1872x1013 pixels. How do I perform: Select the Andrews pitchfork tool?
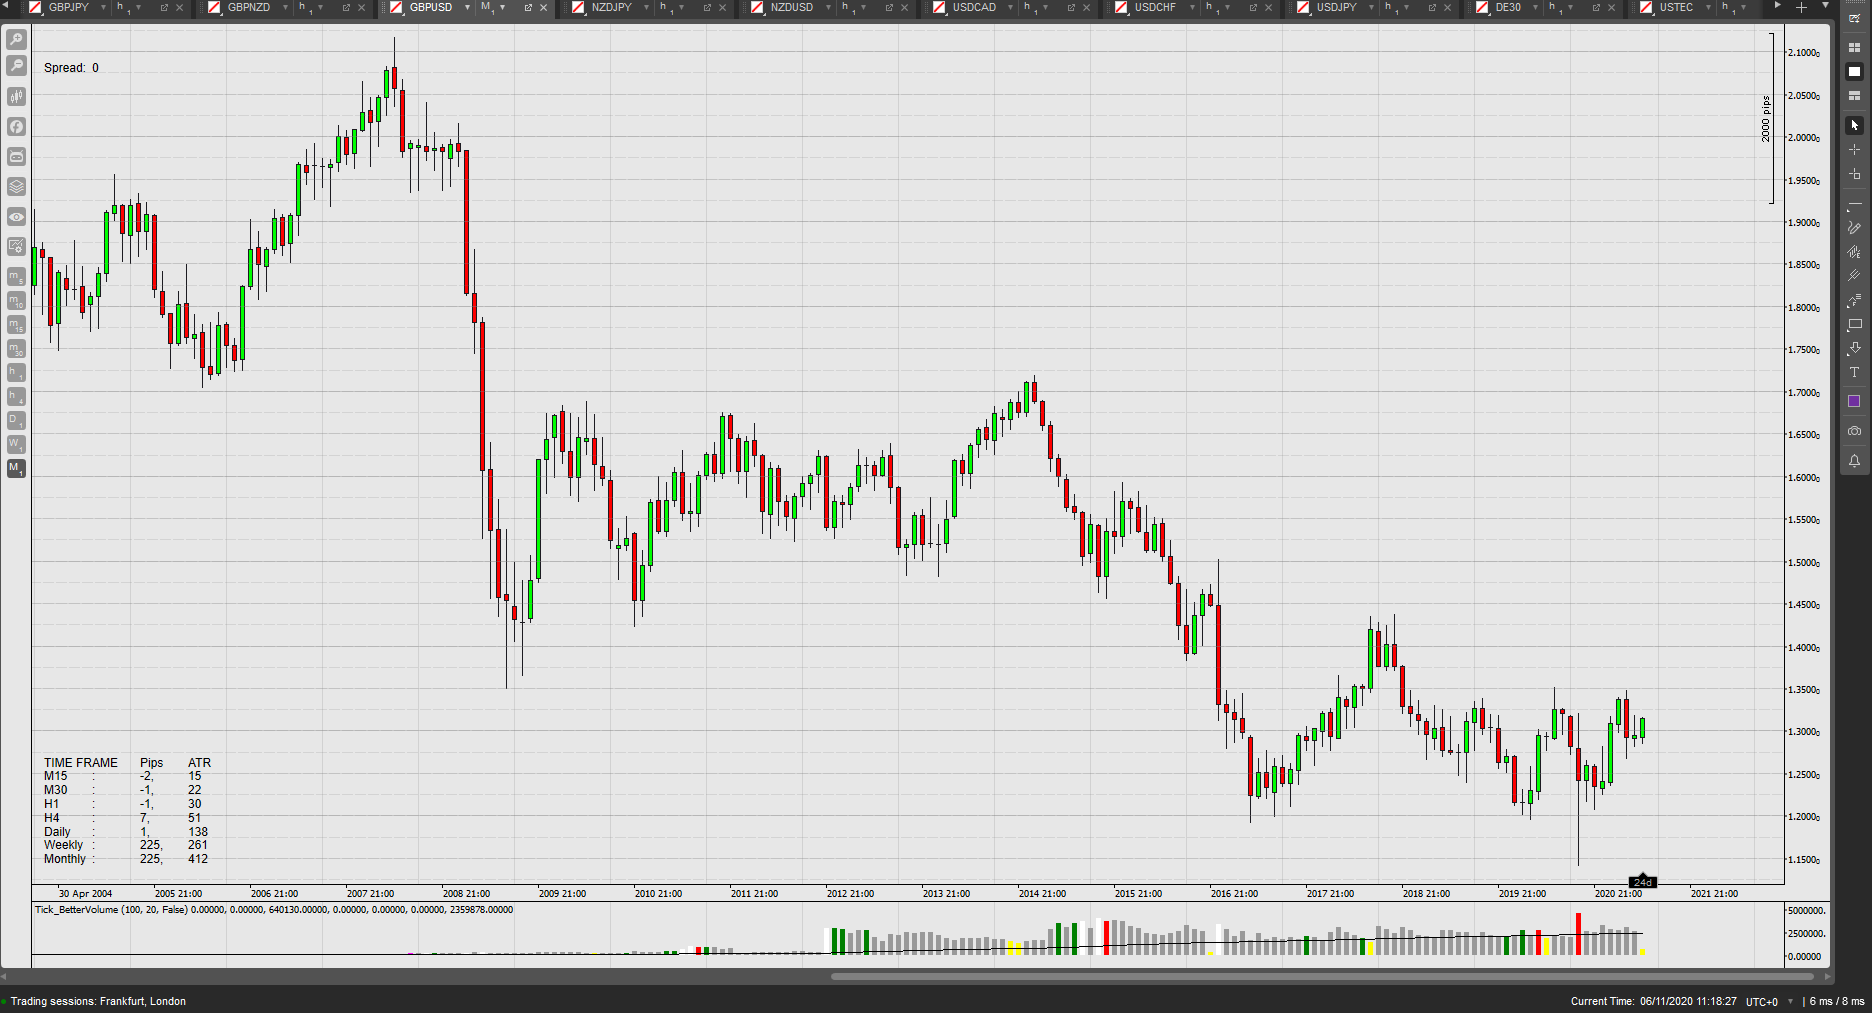1854,276
